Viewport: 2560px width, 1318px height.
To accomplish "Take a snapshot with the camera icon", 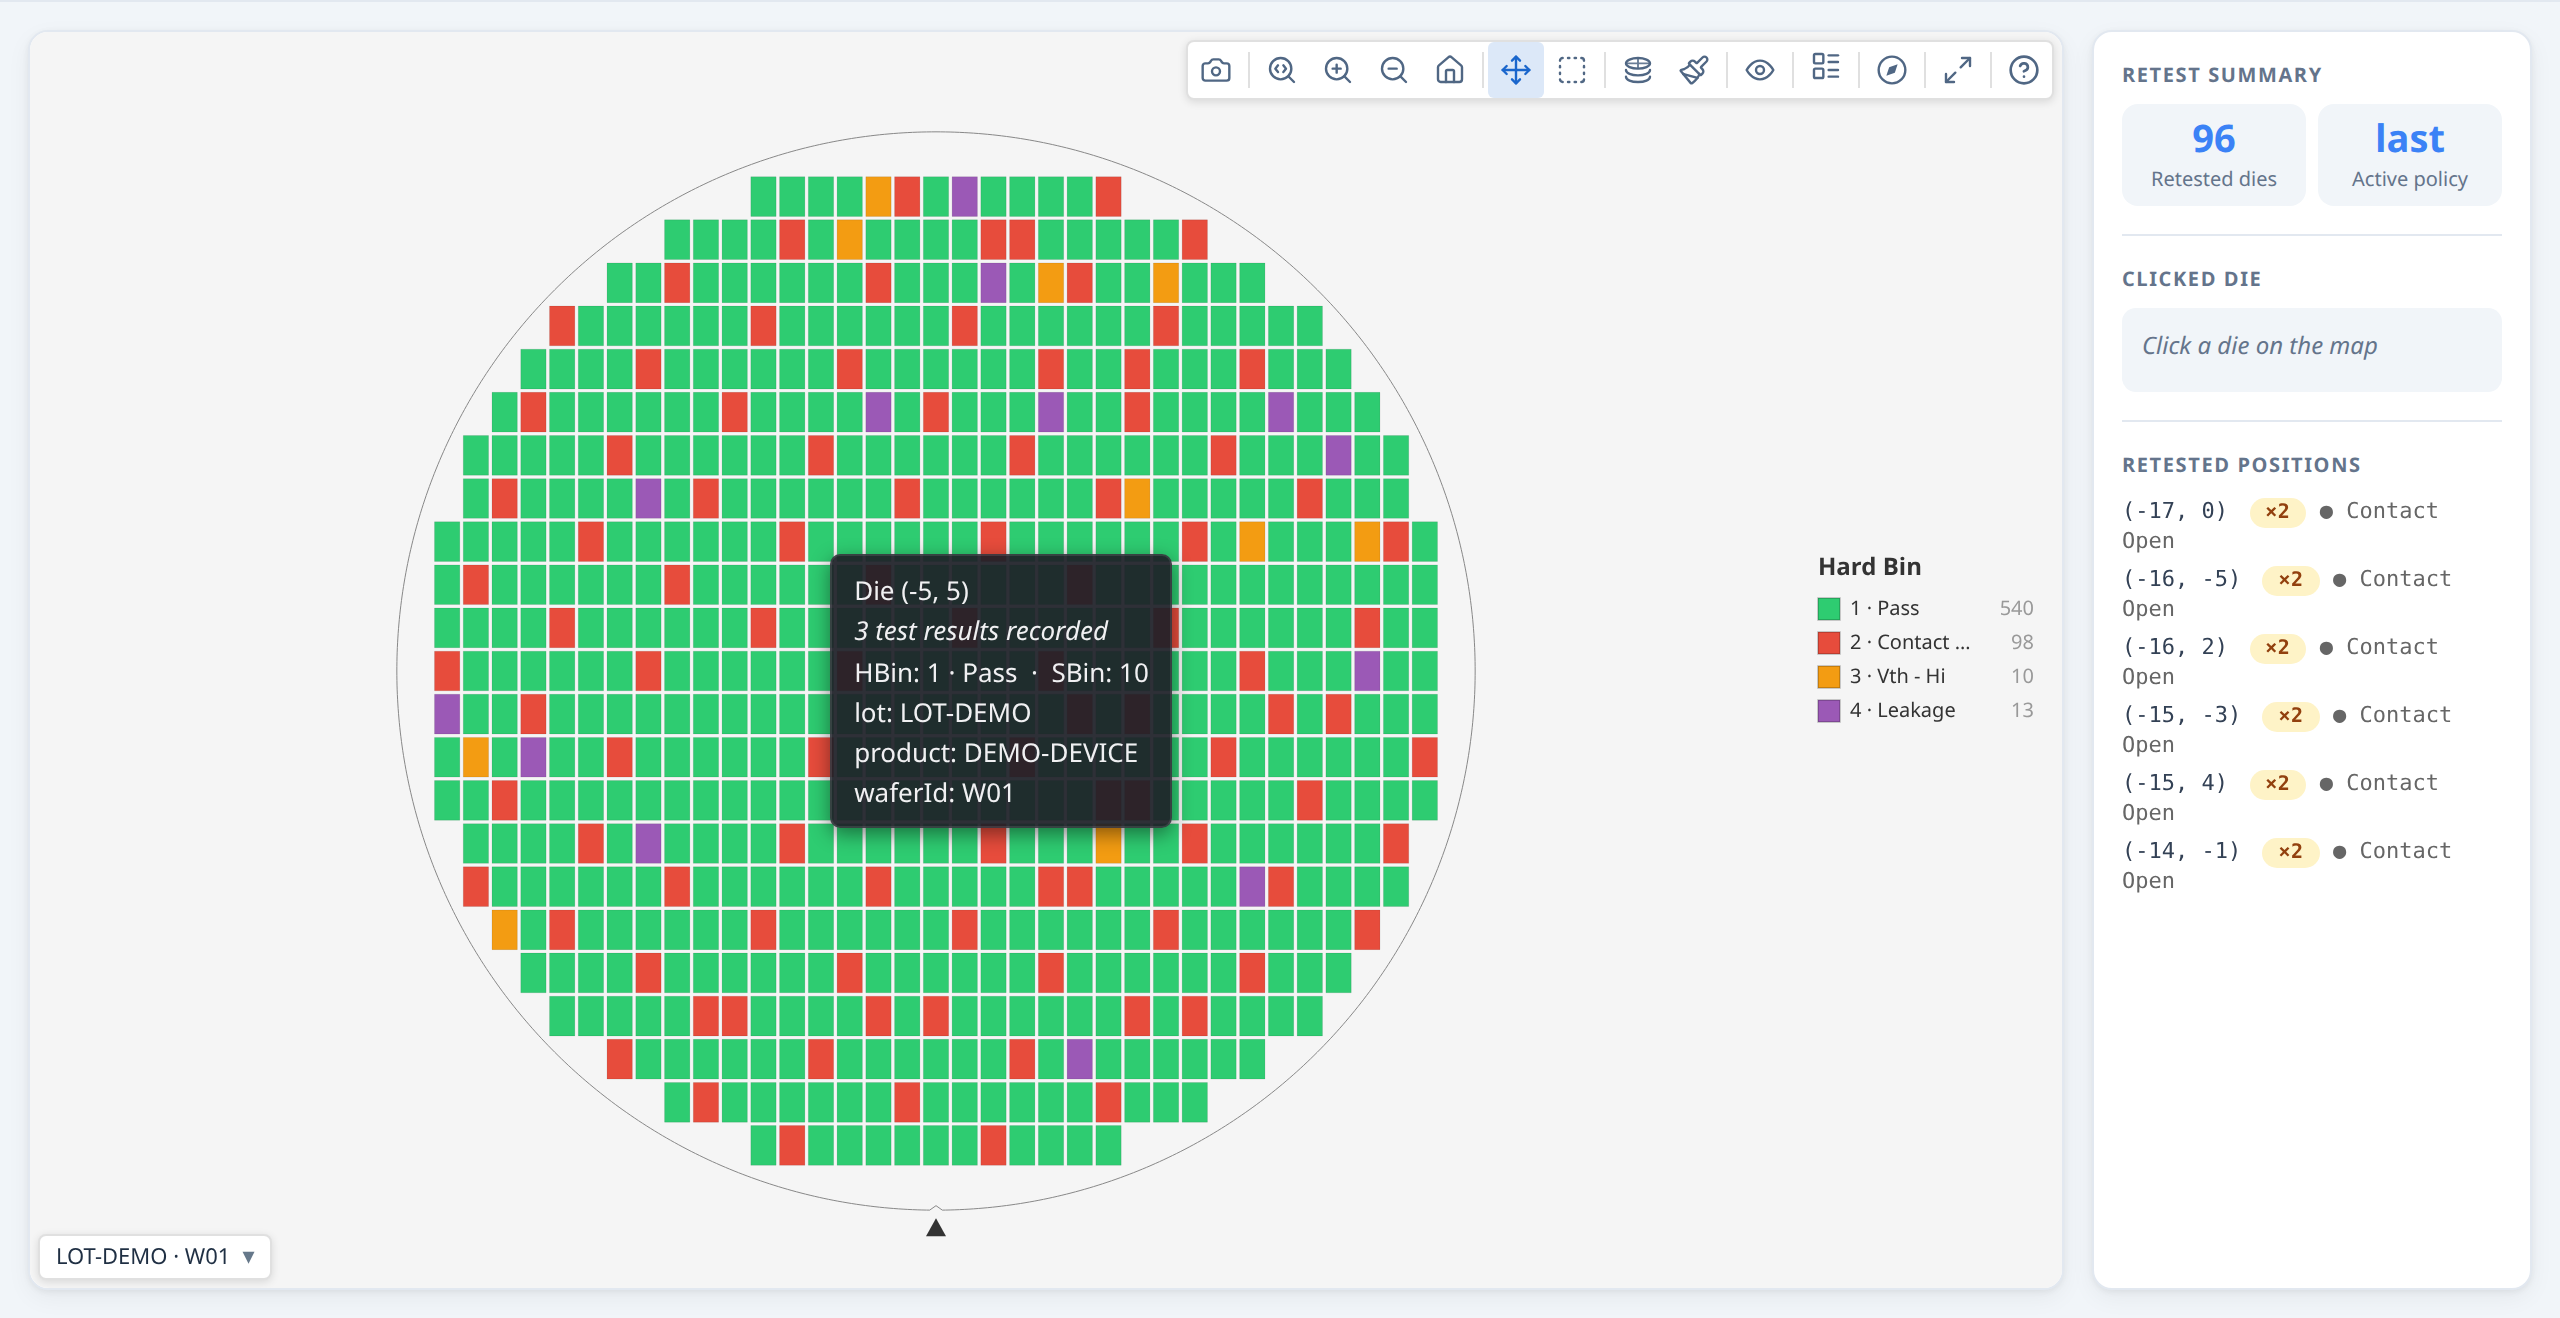I will coord(1216,70).
